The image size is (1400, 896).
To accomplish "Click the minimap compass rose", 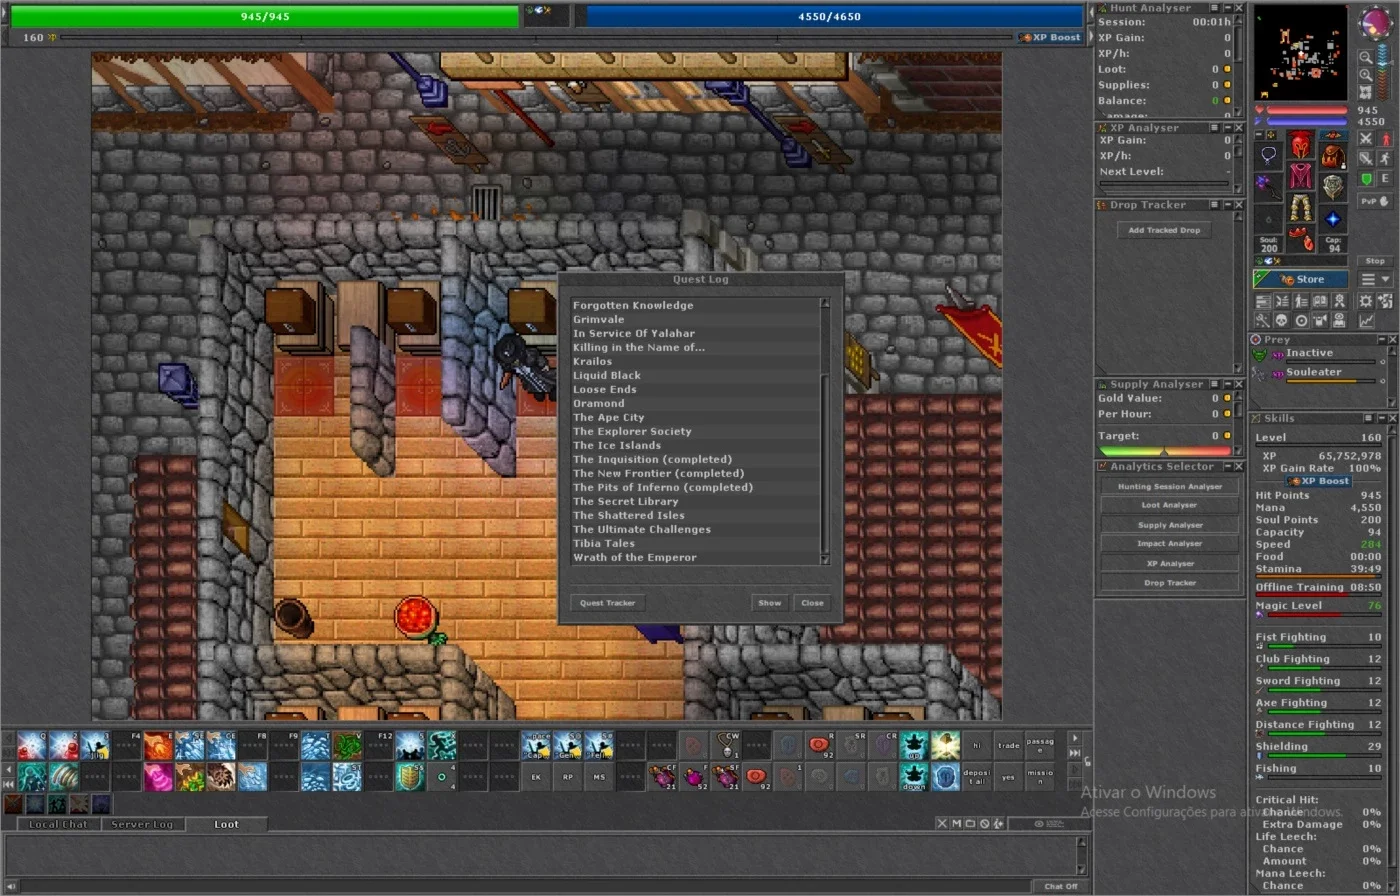I will click(x=1375, y=21).
